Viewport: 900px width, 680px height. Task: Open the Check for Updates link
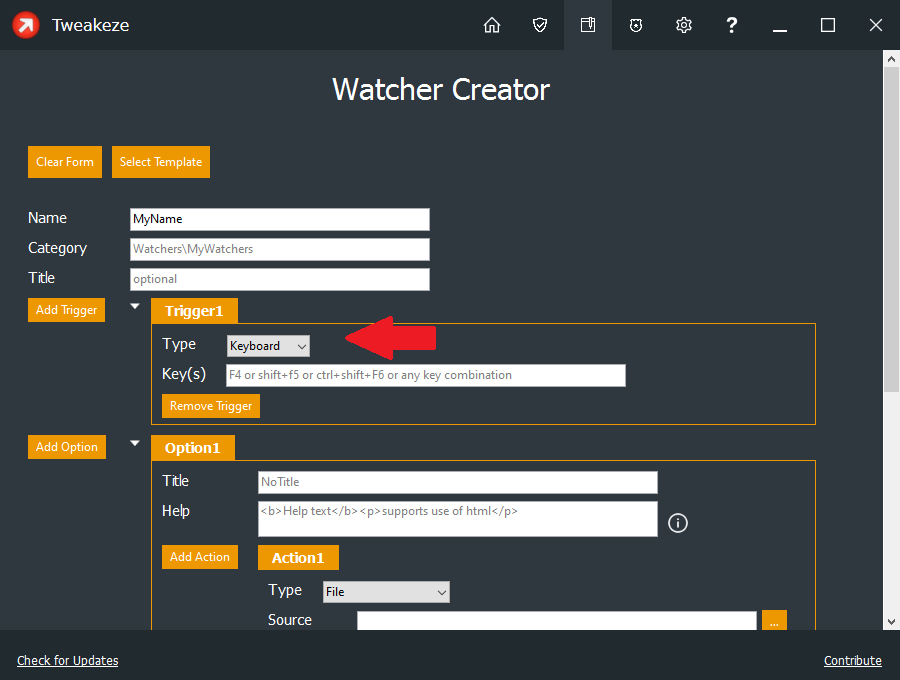(x=68, y=660)
